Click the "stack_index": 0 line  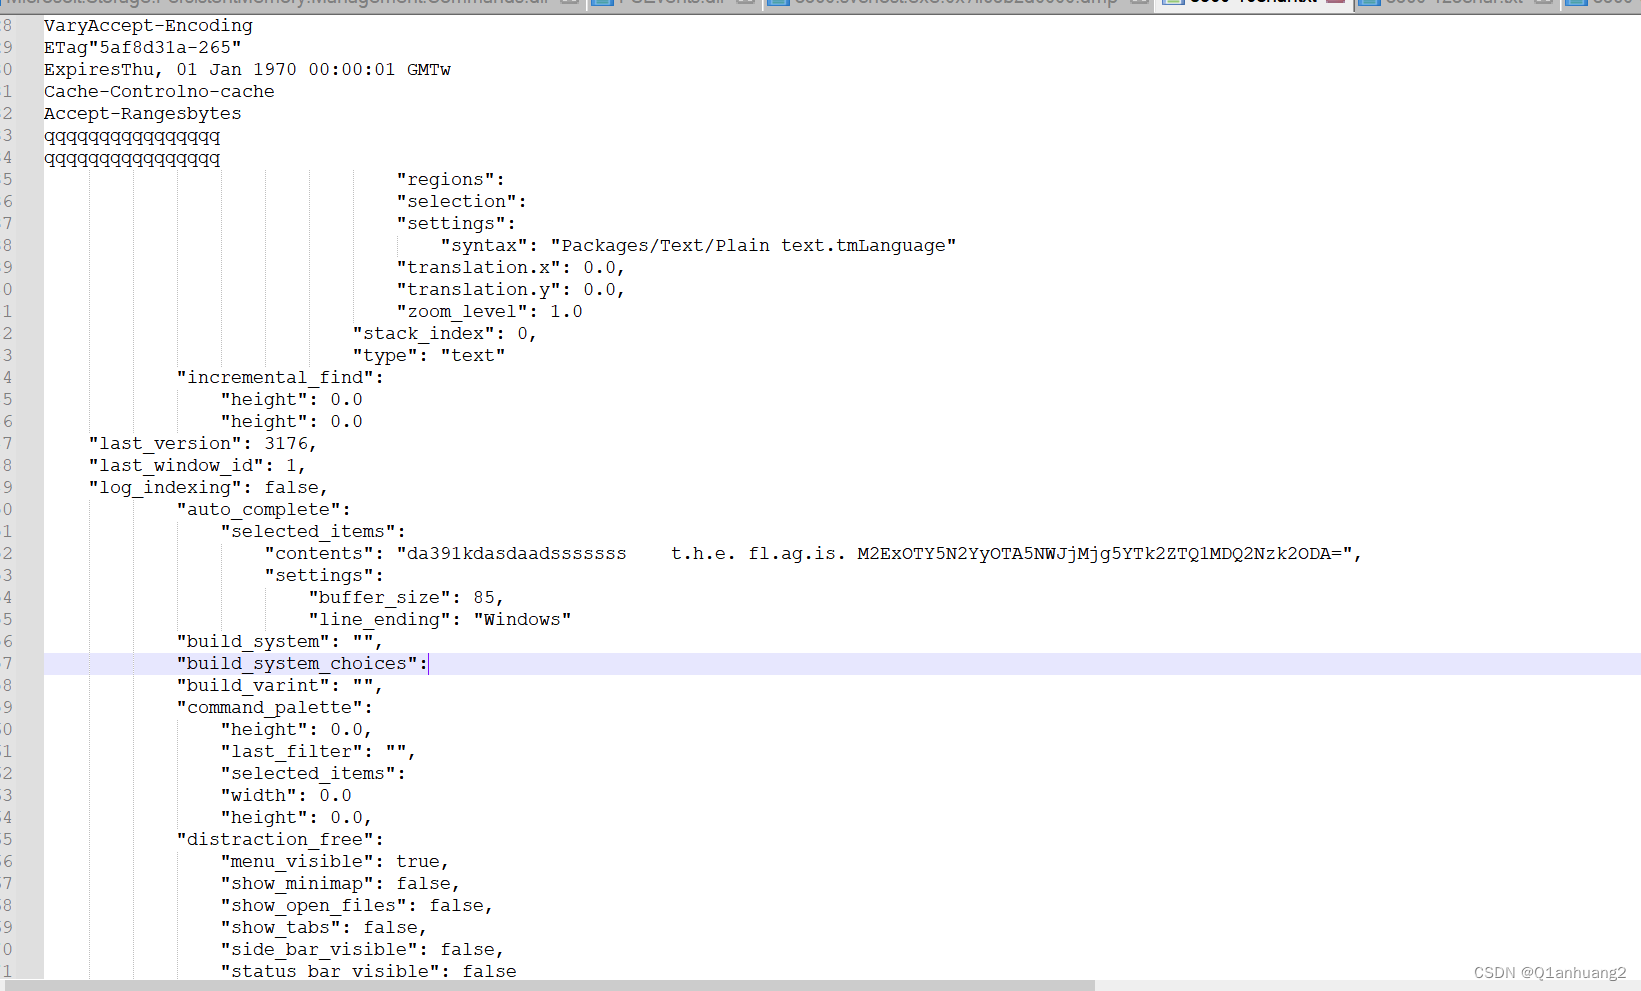click(445, 334)
